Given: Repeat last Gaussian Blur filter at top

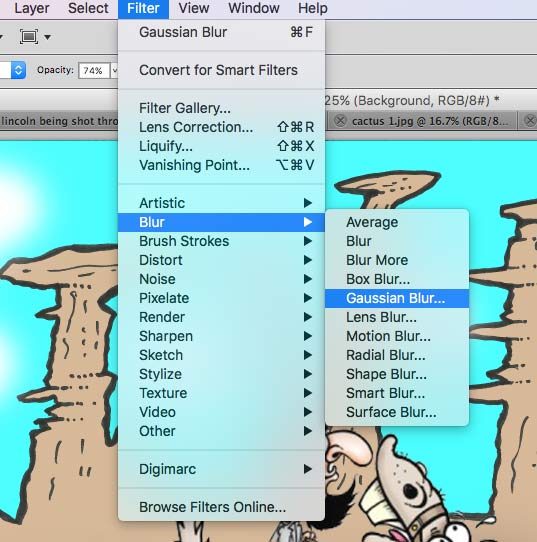Looking at the screenshot, I should [x=221, y=32].
